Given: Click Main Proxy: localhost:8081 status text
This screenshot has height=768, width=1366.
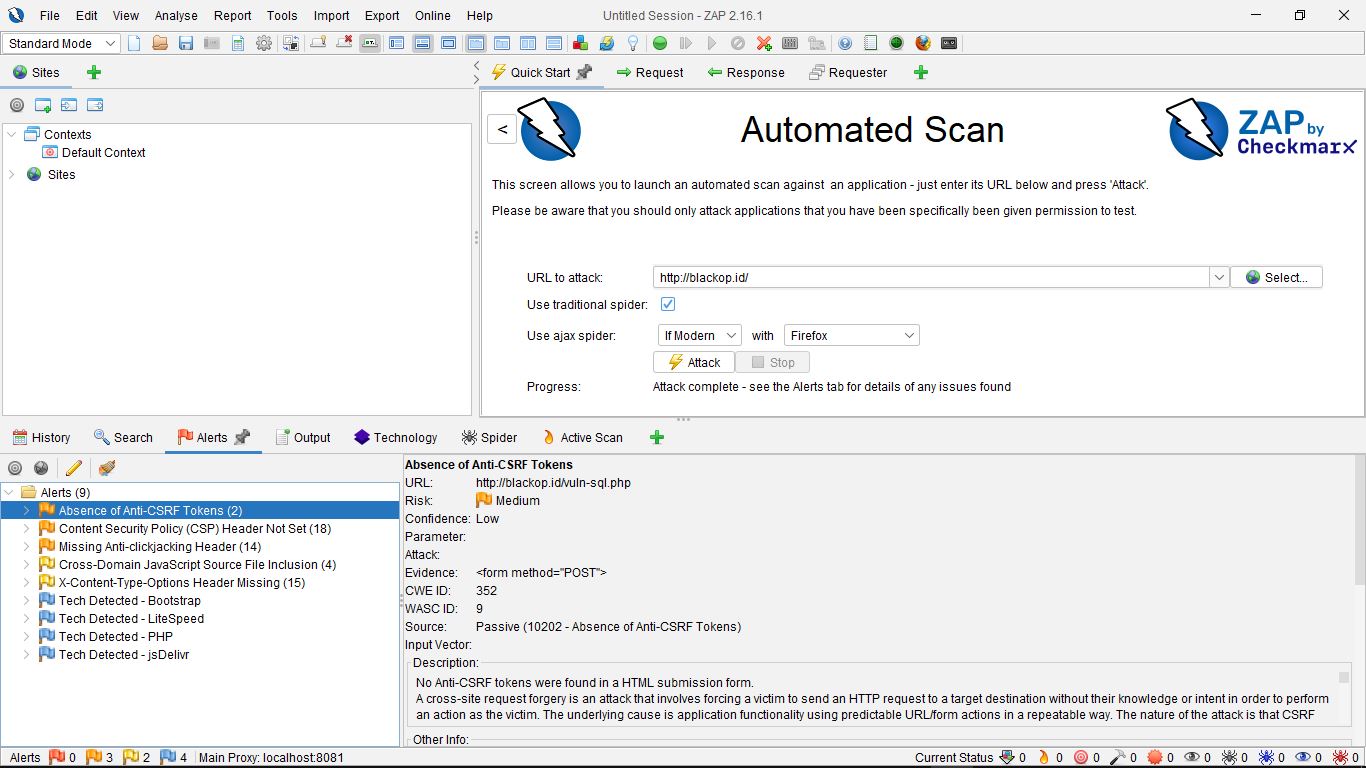Looking at the screenshot, I should (x=271, y=757).
